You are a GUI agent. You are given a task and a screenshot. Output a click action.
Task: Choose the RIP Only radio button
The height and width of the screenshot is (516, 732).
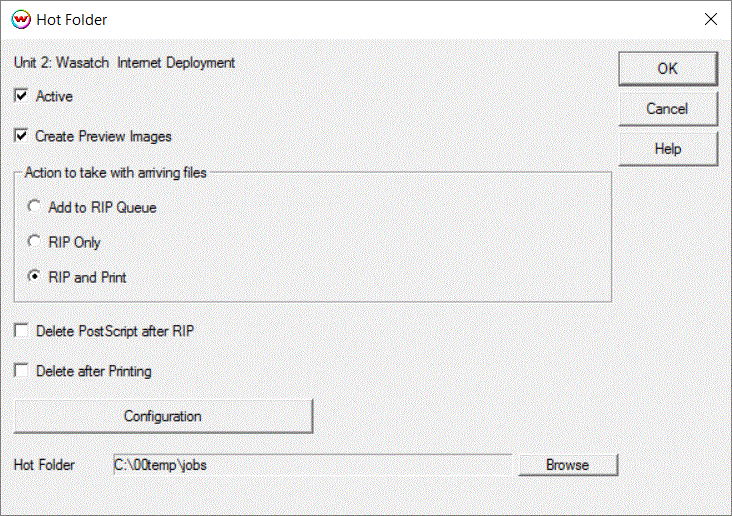click(34, 241)
